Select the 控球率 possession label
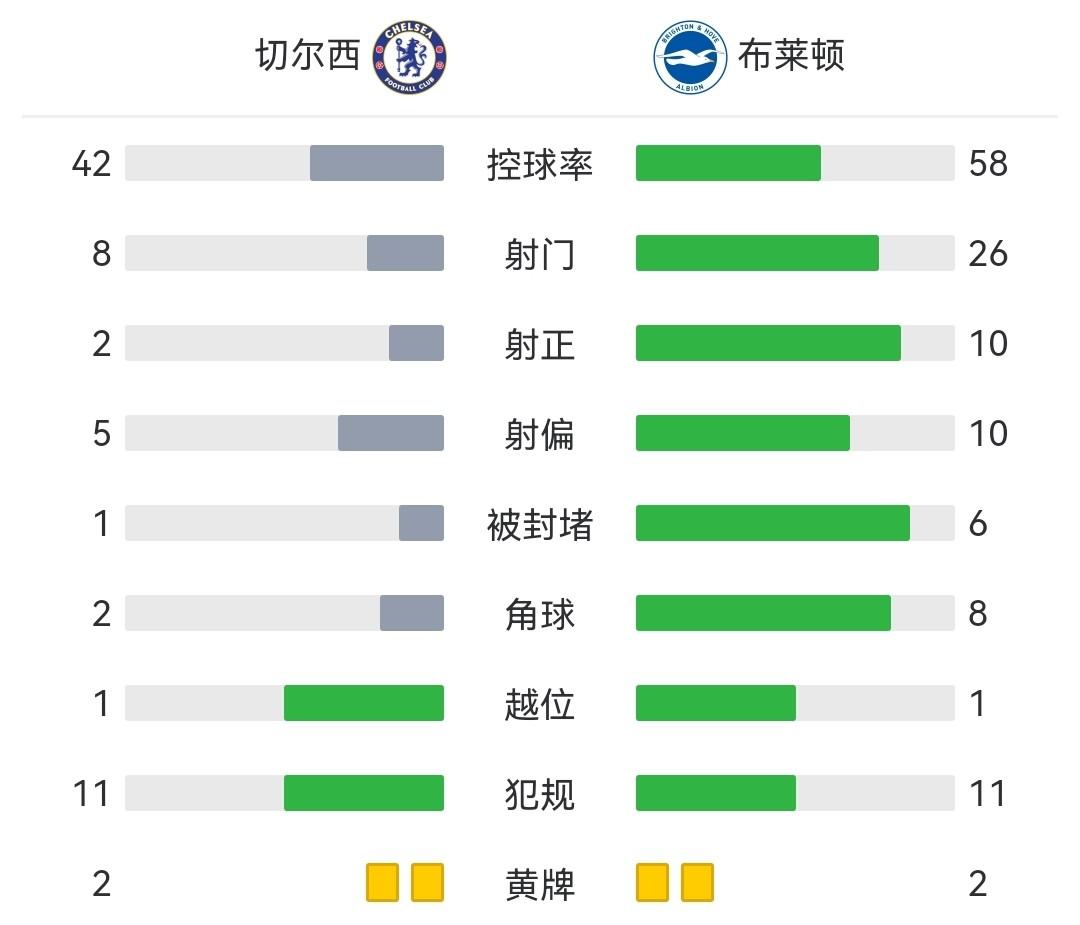 point(540,164)
